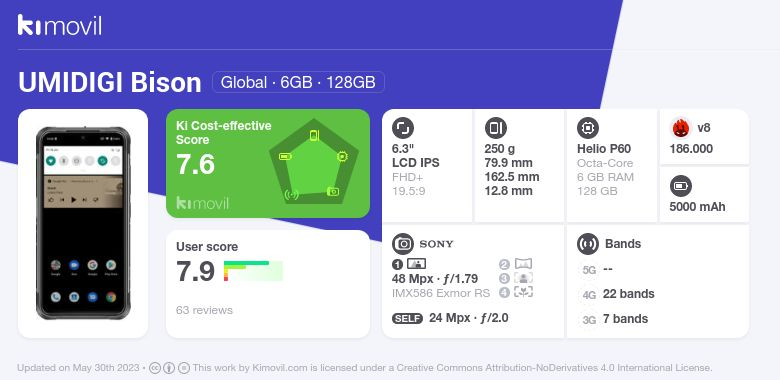Viewport: 780px width, 380px height.
Task: Click the battery capacity icon
Action: point(681,187)
